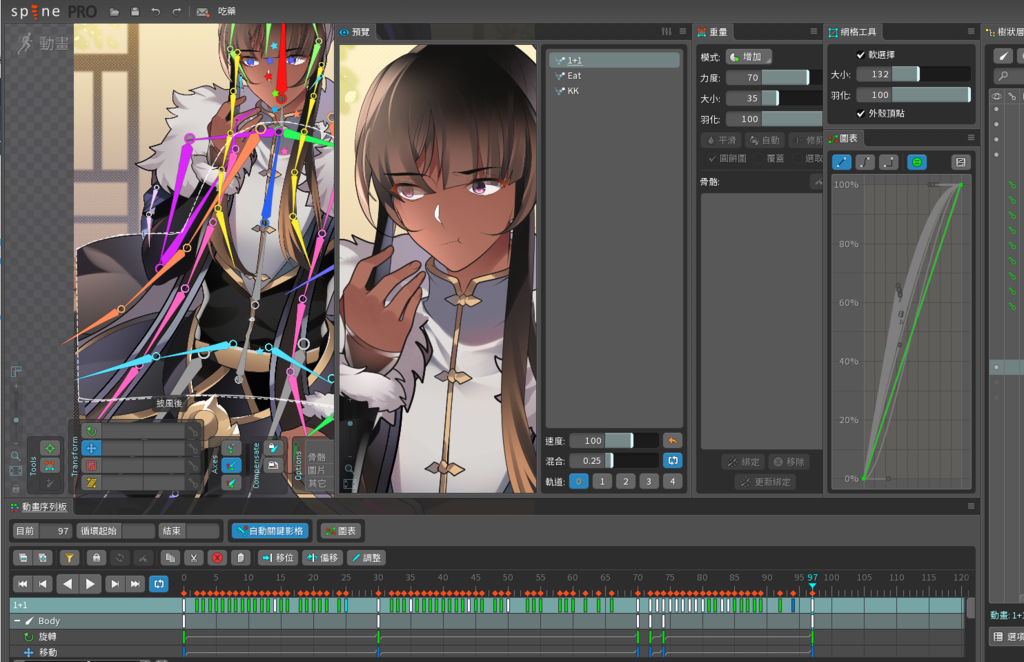Switch to the 預覽 tab

pos(355,31)
